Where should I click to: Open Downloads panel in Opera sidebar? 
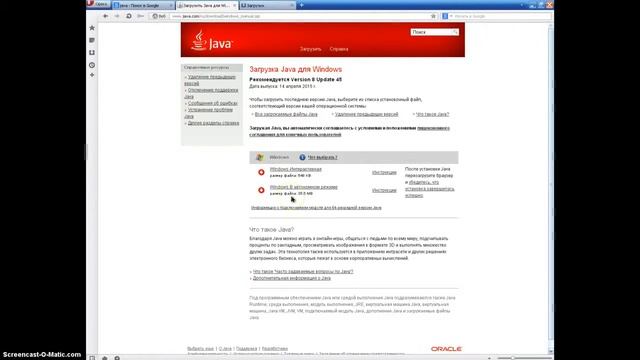[92, 53]
